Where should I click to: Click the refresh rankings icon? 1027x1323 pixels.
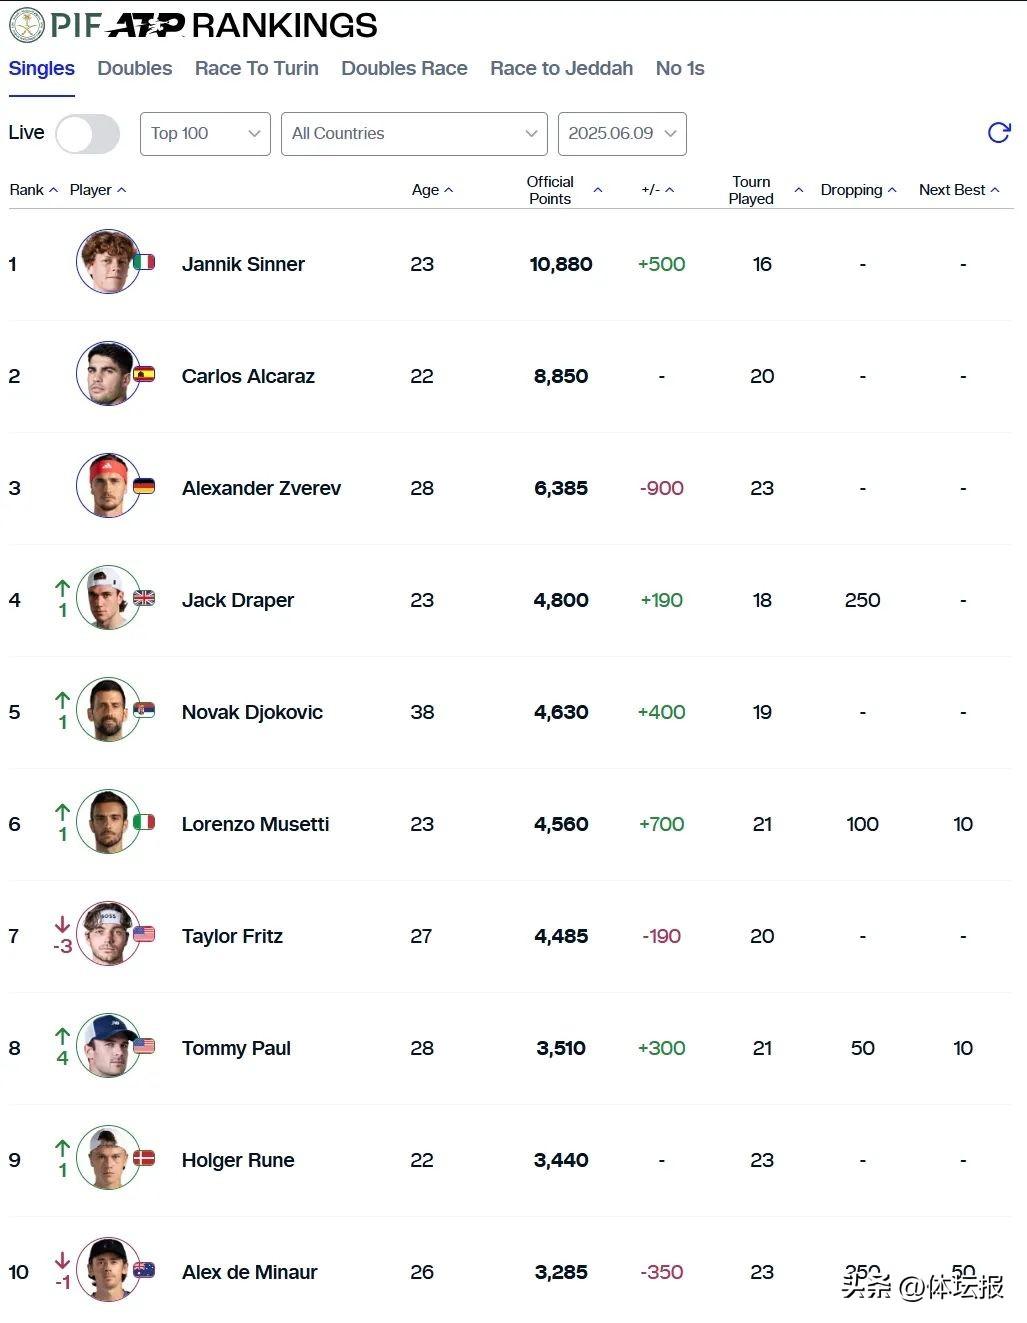[998, 133]
